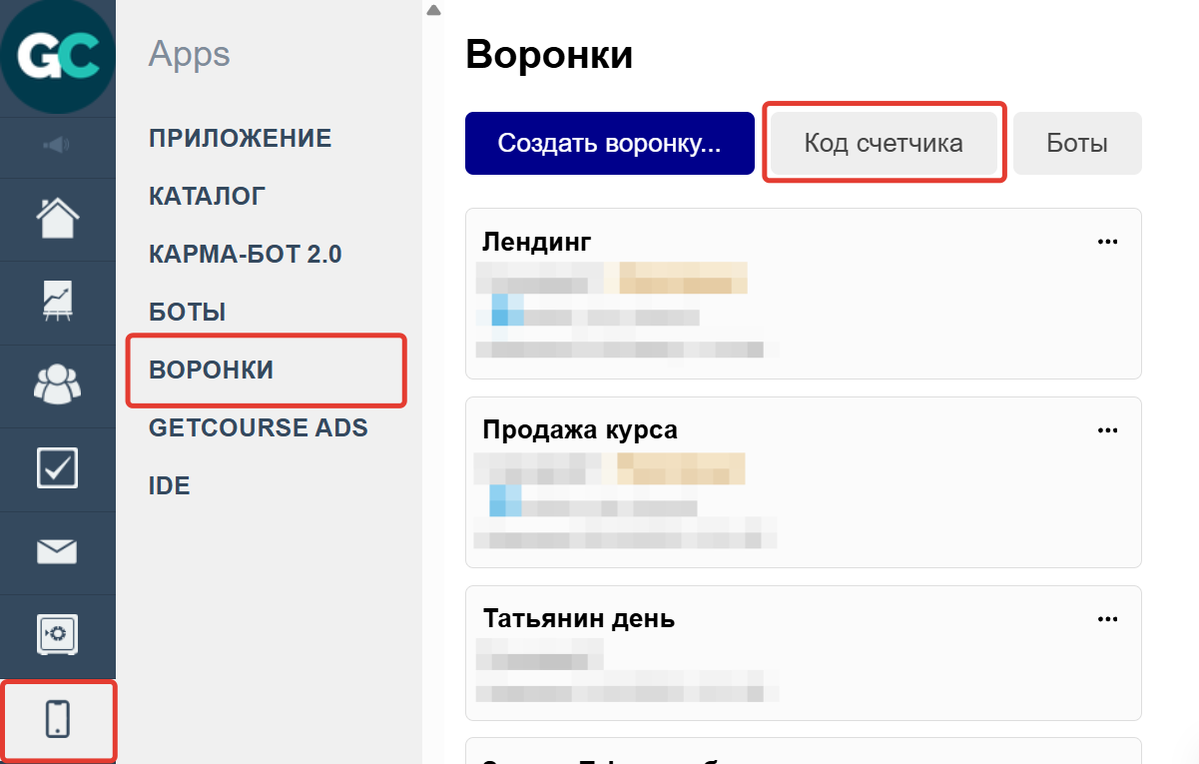
Task: Open the IDE section
Action: pos(168,485)
